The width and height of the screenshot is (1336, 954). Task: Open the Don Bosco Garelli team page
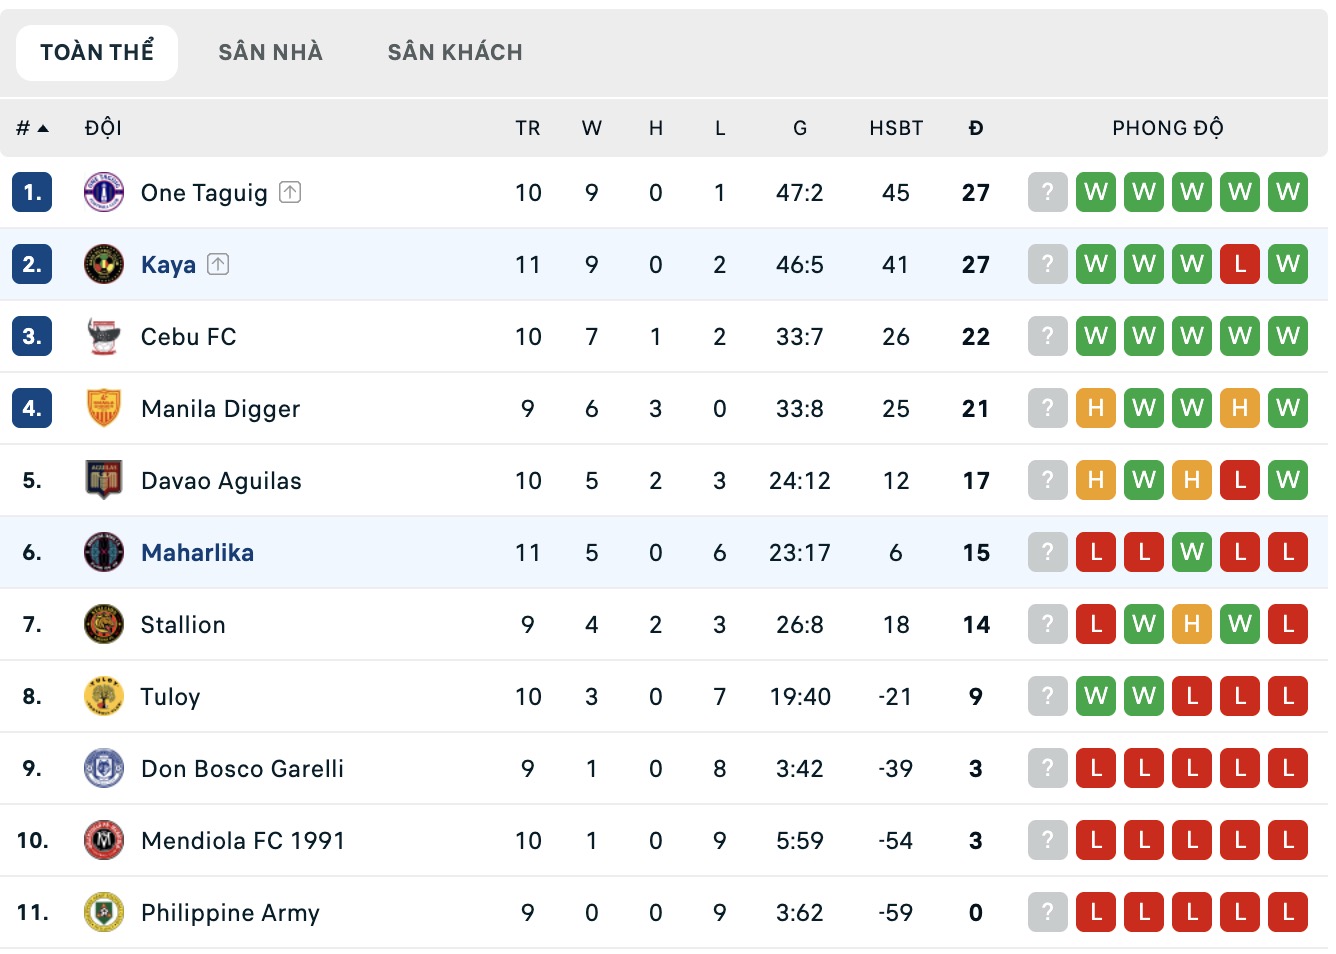242,768
